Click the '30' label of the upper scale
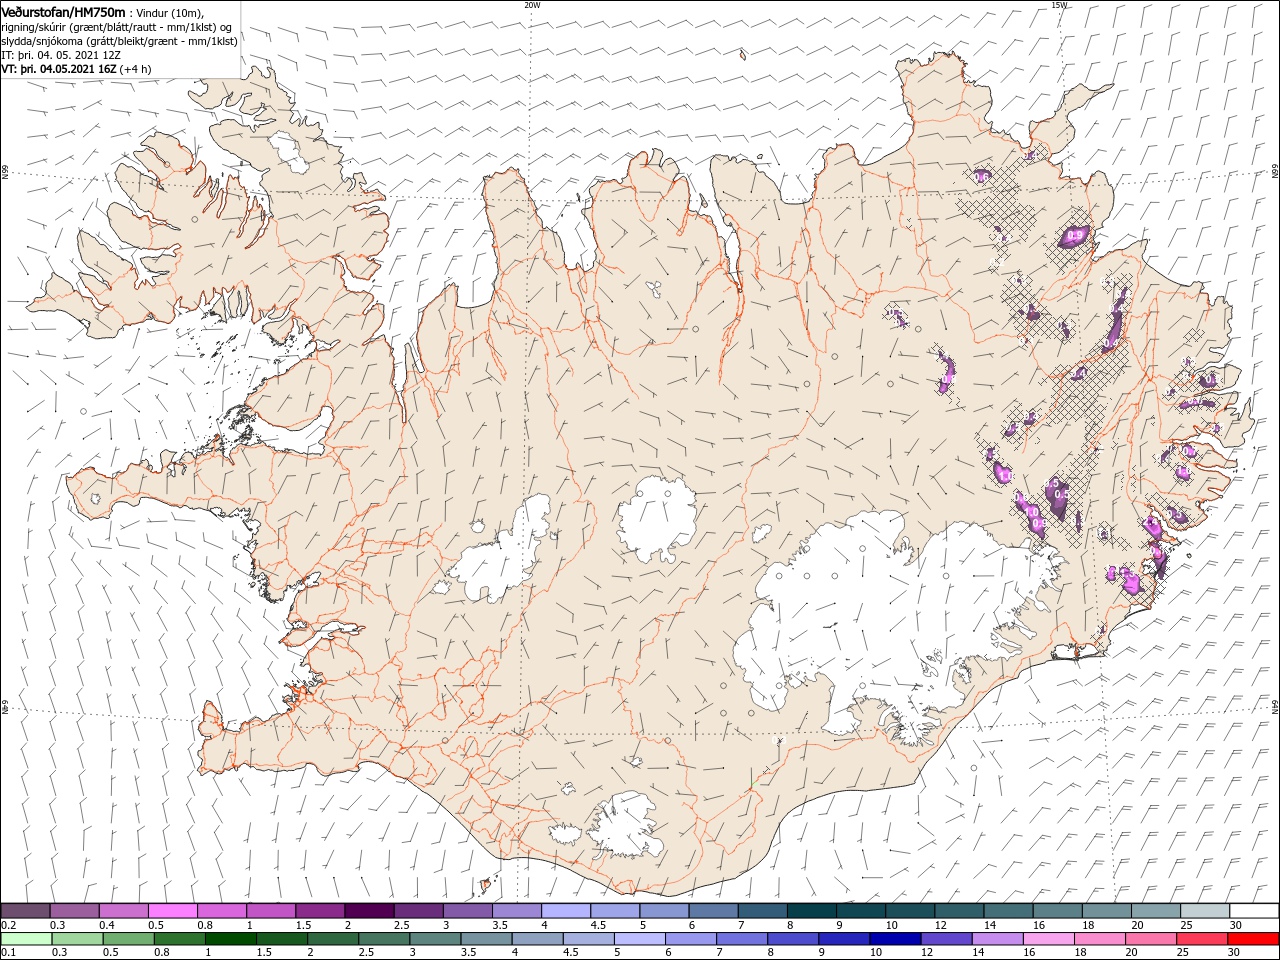The height and width of the screenshot is (960, 1280). (x=1236, y=925)
